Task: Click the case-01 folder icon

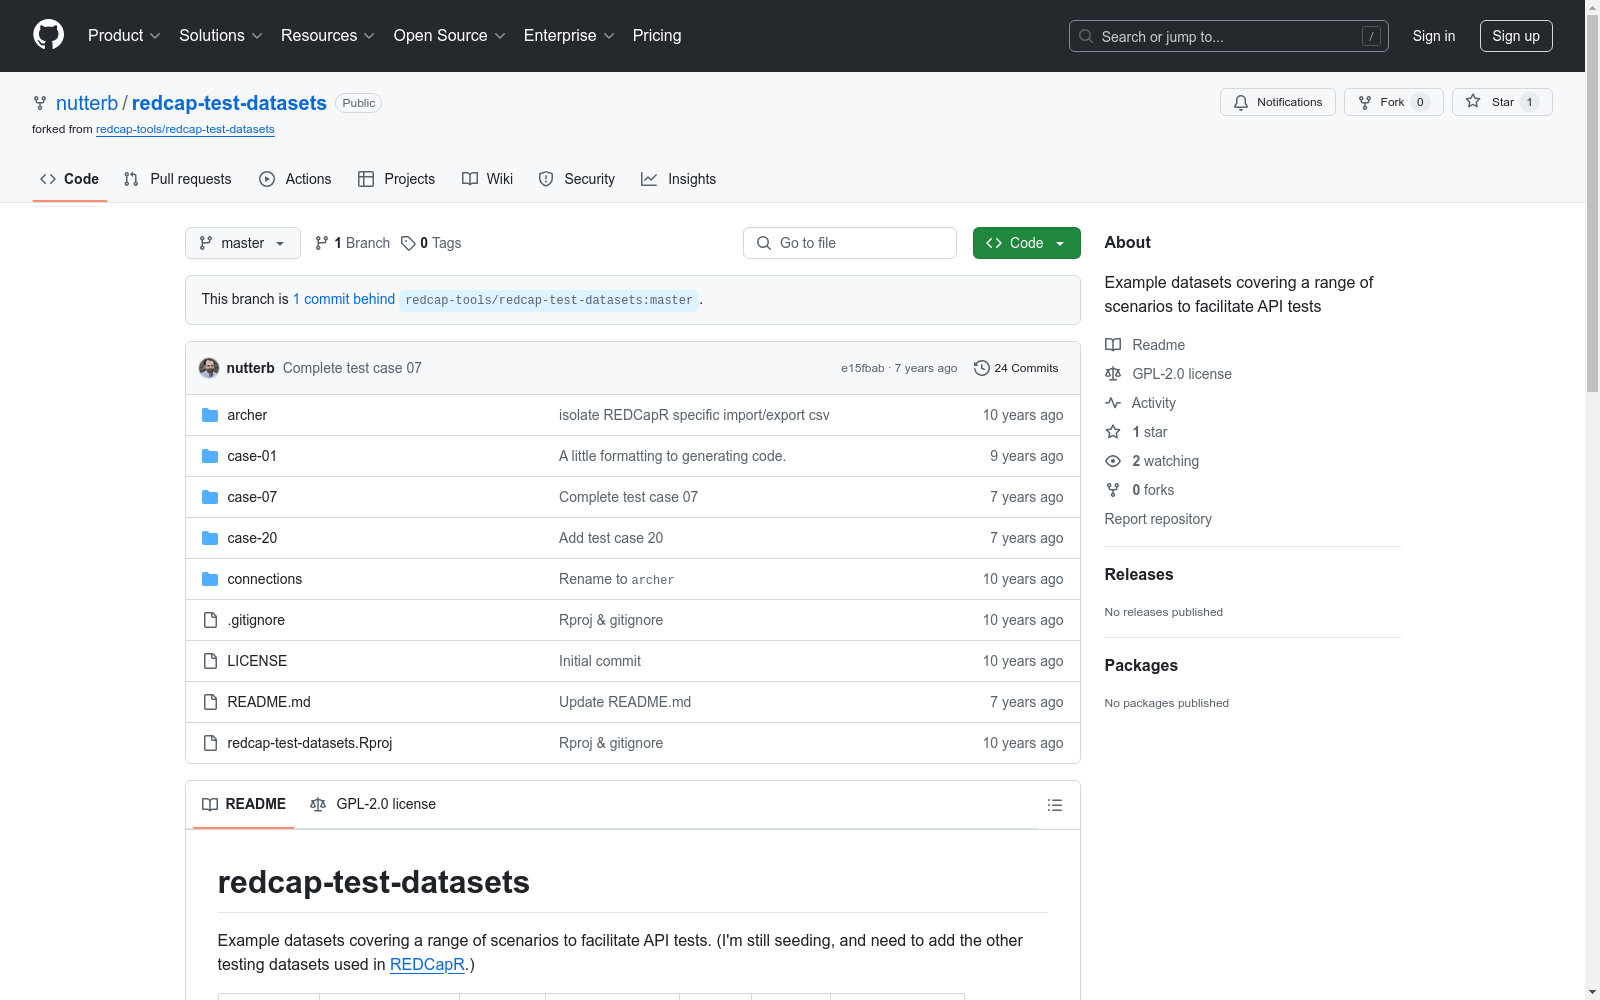Action: [210, 456]
